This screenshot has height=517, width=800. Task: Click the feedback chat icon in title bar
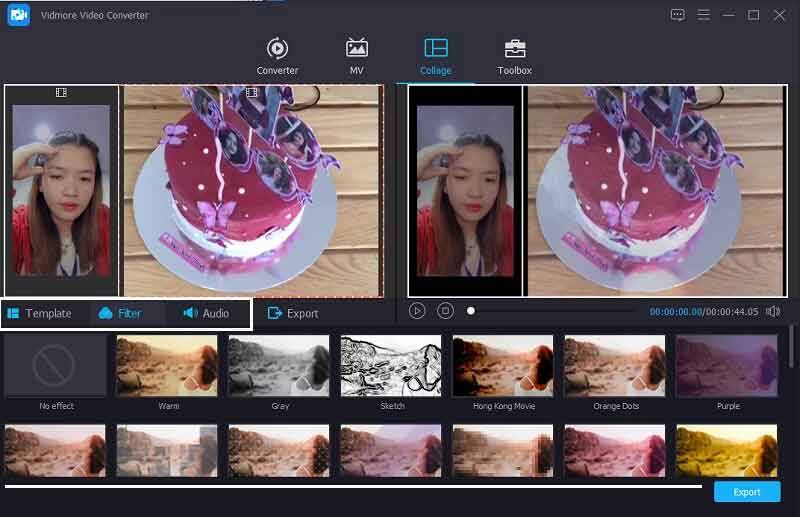point(678,15)
